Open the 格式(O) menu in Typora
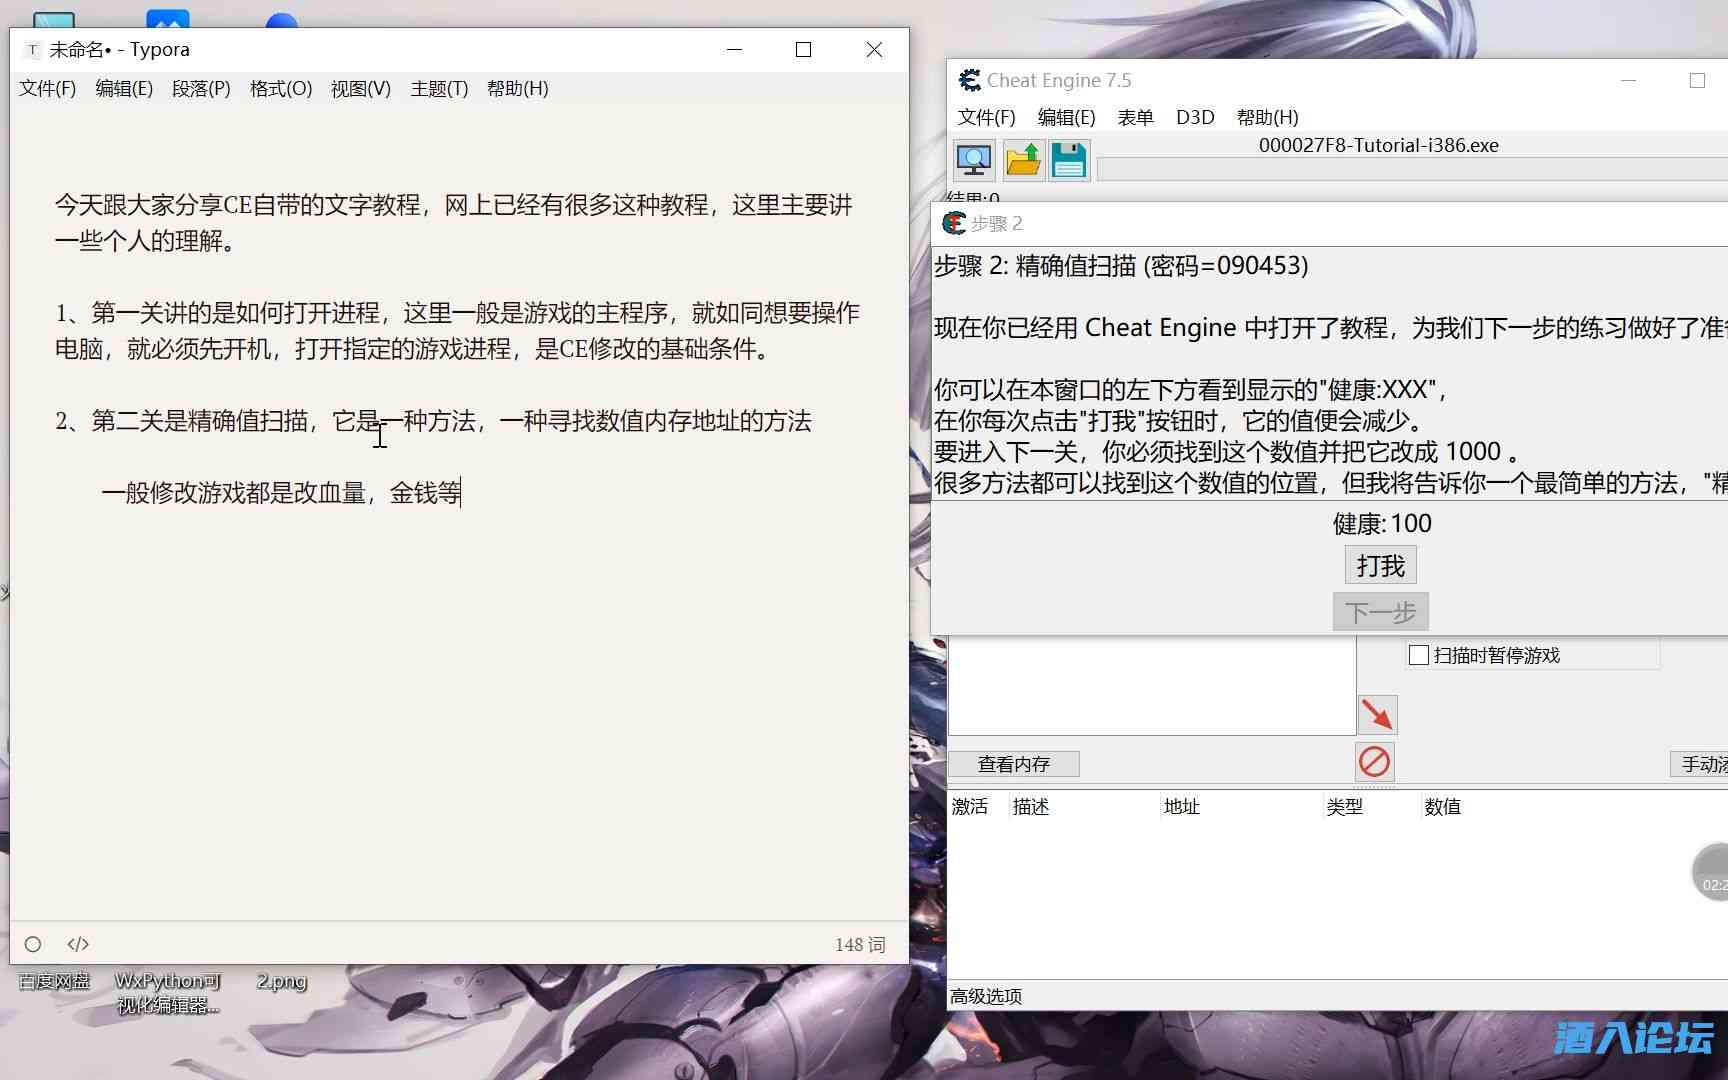Image resolution: width=1728 pixels, height=1080 pixels. click(x=281, y=89)
